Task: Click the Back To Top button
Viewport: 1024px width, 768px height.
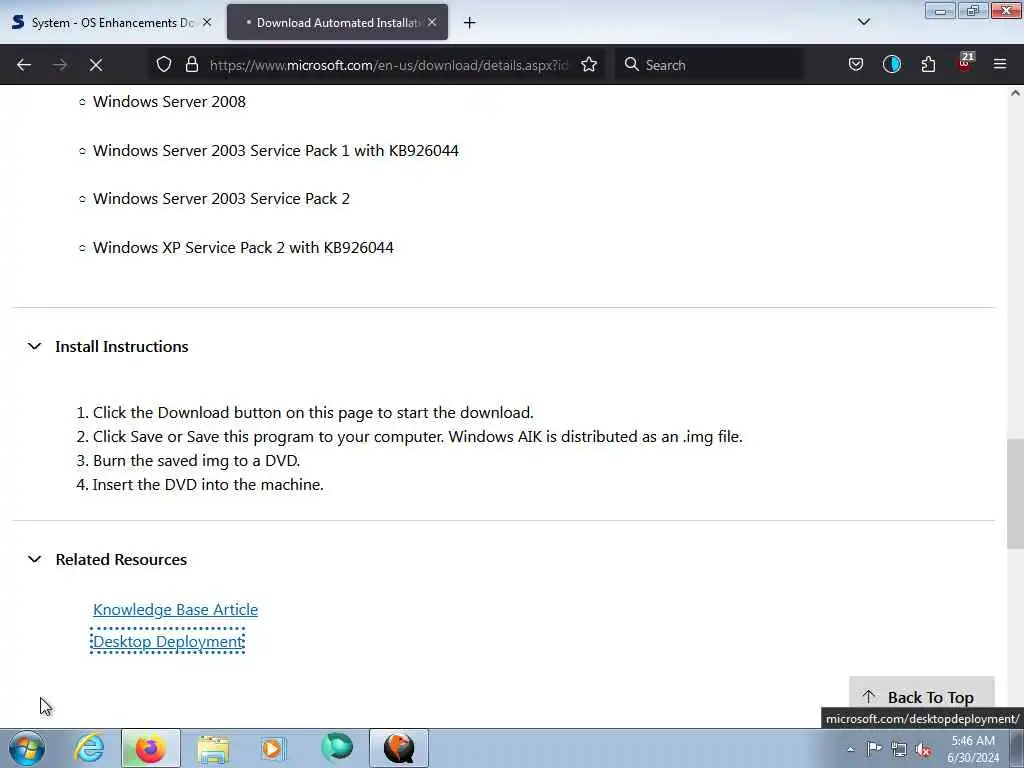Action: [x=921, y=696]
